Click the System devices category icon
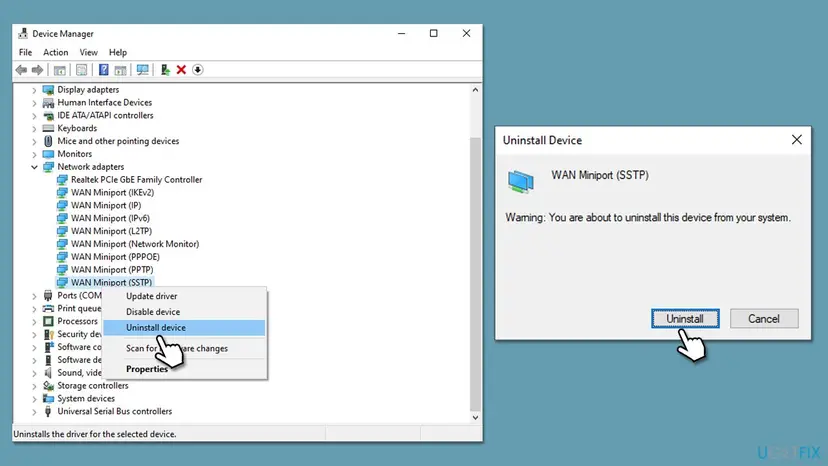This screenshot has height=466, width=828. (48, 398)
